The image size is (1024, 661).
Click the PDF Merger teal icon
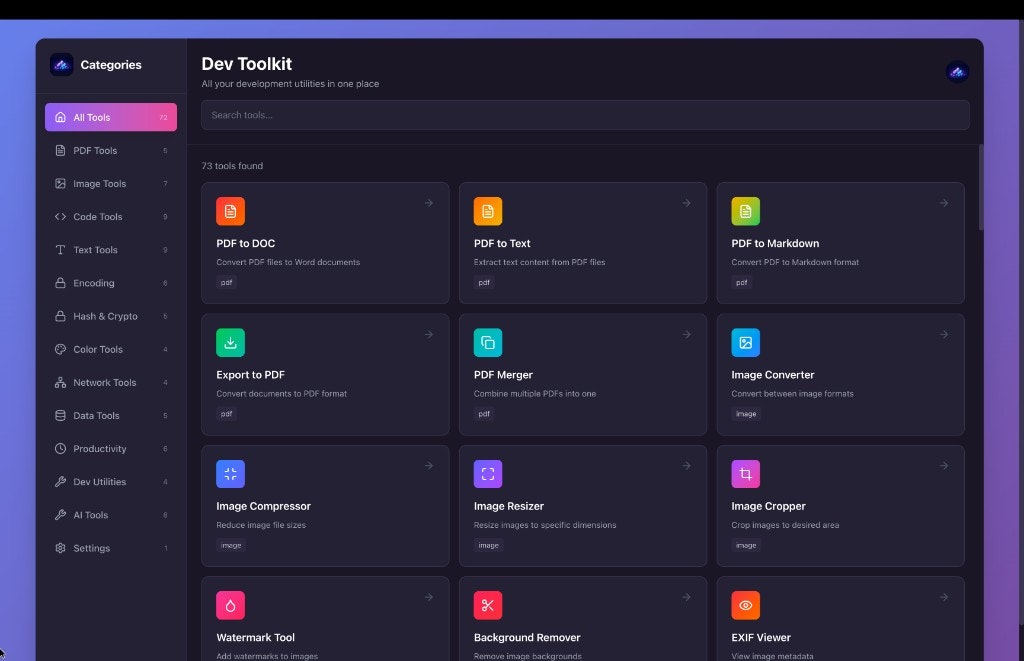pos(488,342)
